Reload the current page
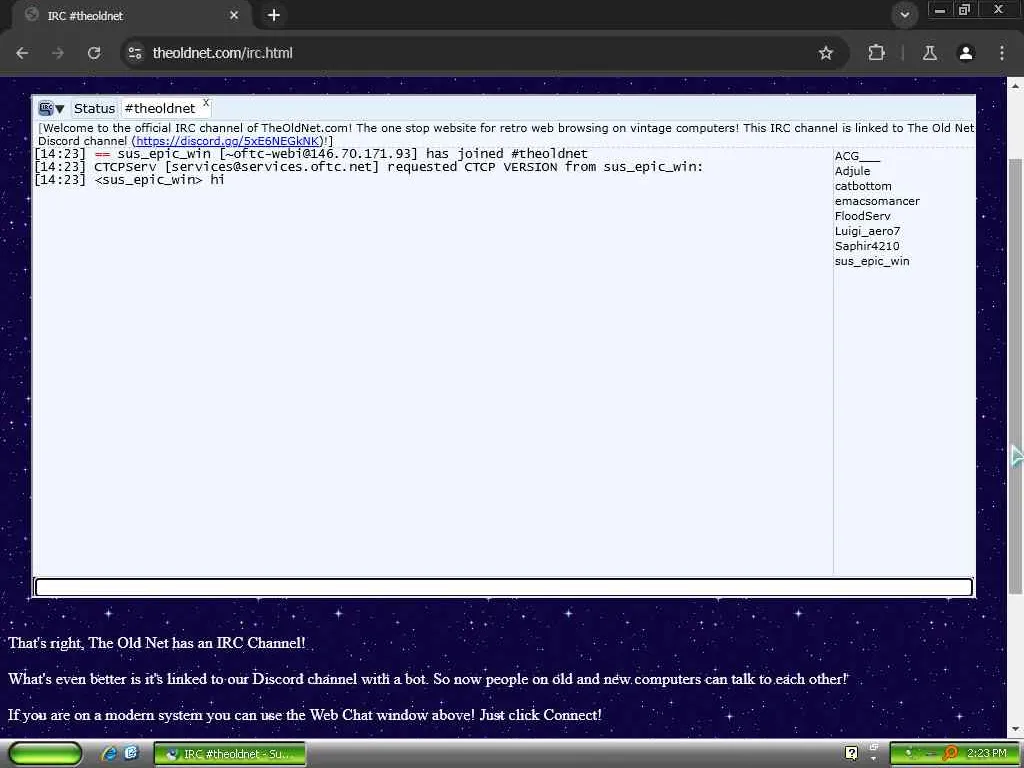 [x=94, y=53]
